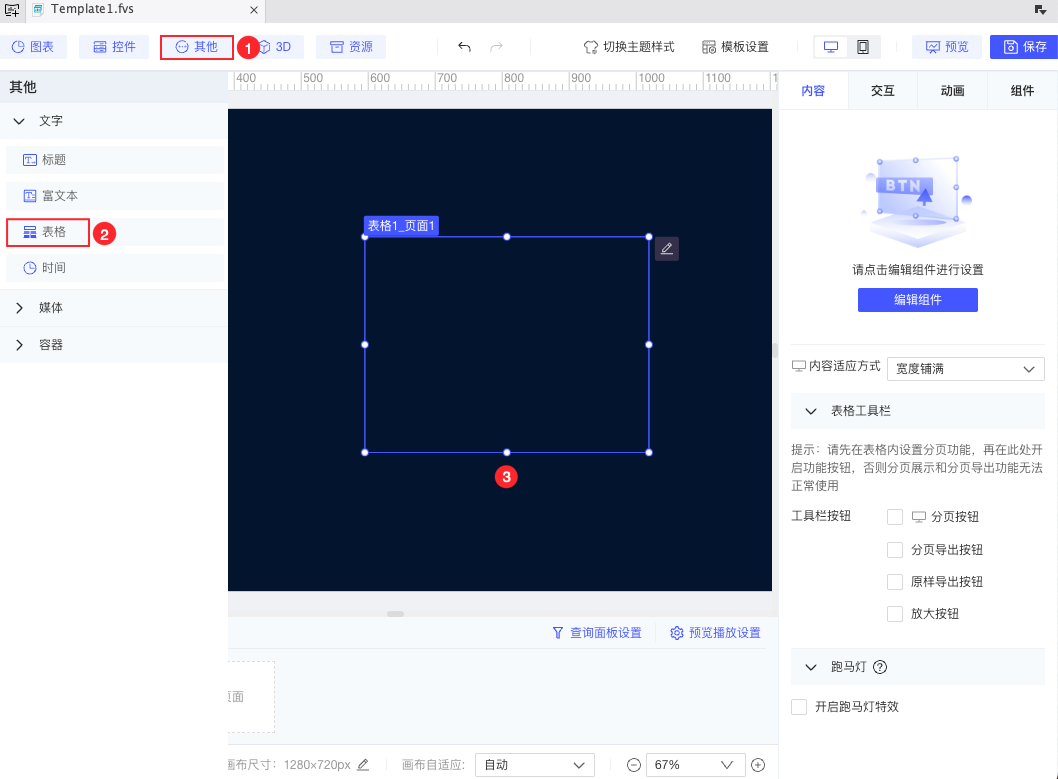1058x779 pixels.
Task: Collapse the 表格工具栏 section
Action: [x=811, y=411]
